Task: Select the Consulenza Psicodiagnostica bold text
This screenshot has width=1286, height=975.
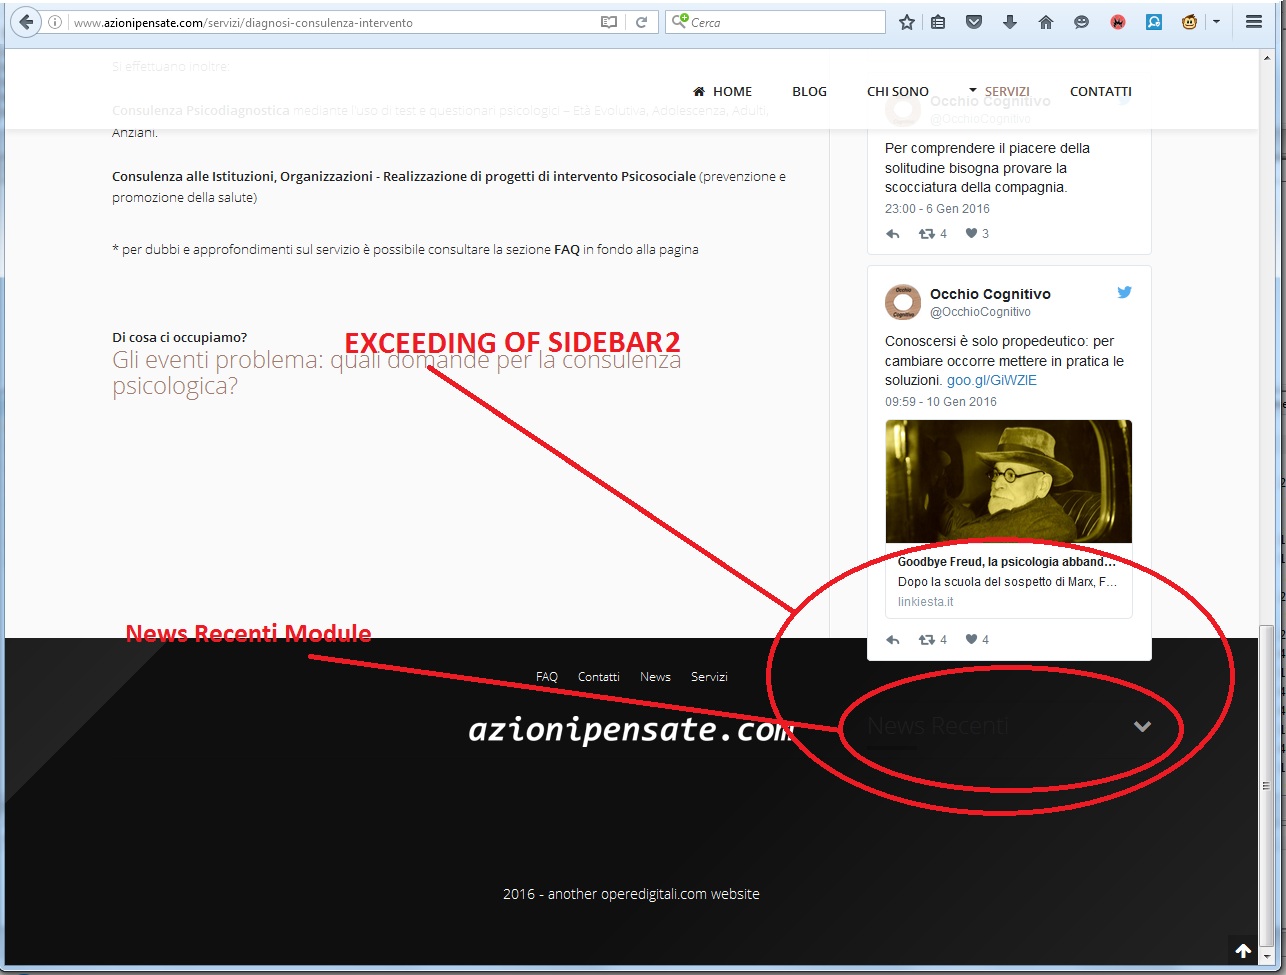Action: tap(201, 111)
